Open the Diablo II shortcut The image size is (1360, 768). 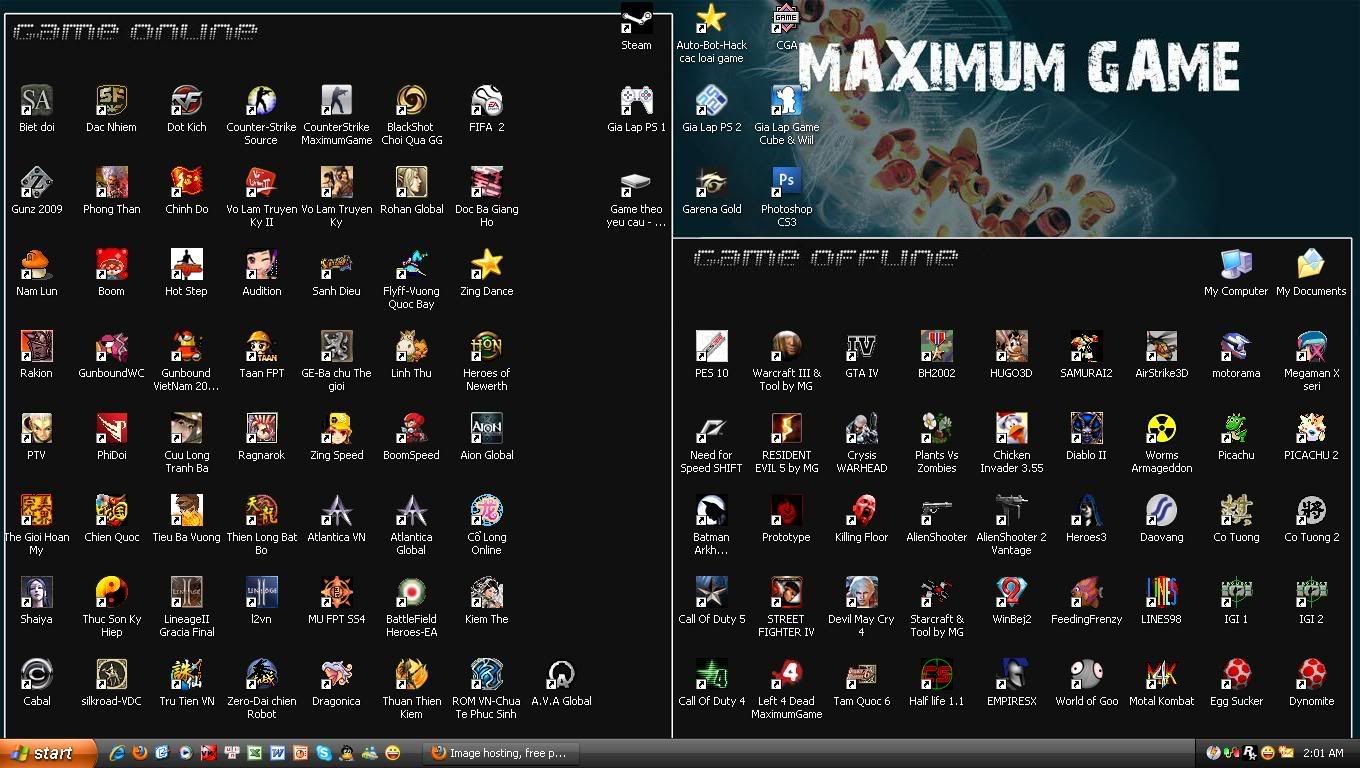[1086, 429]
